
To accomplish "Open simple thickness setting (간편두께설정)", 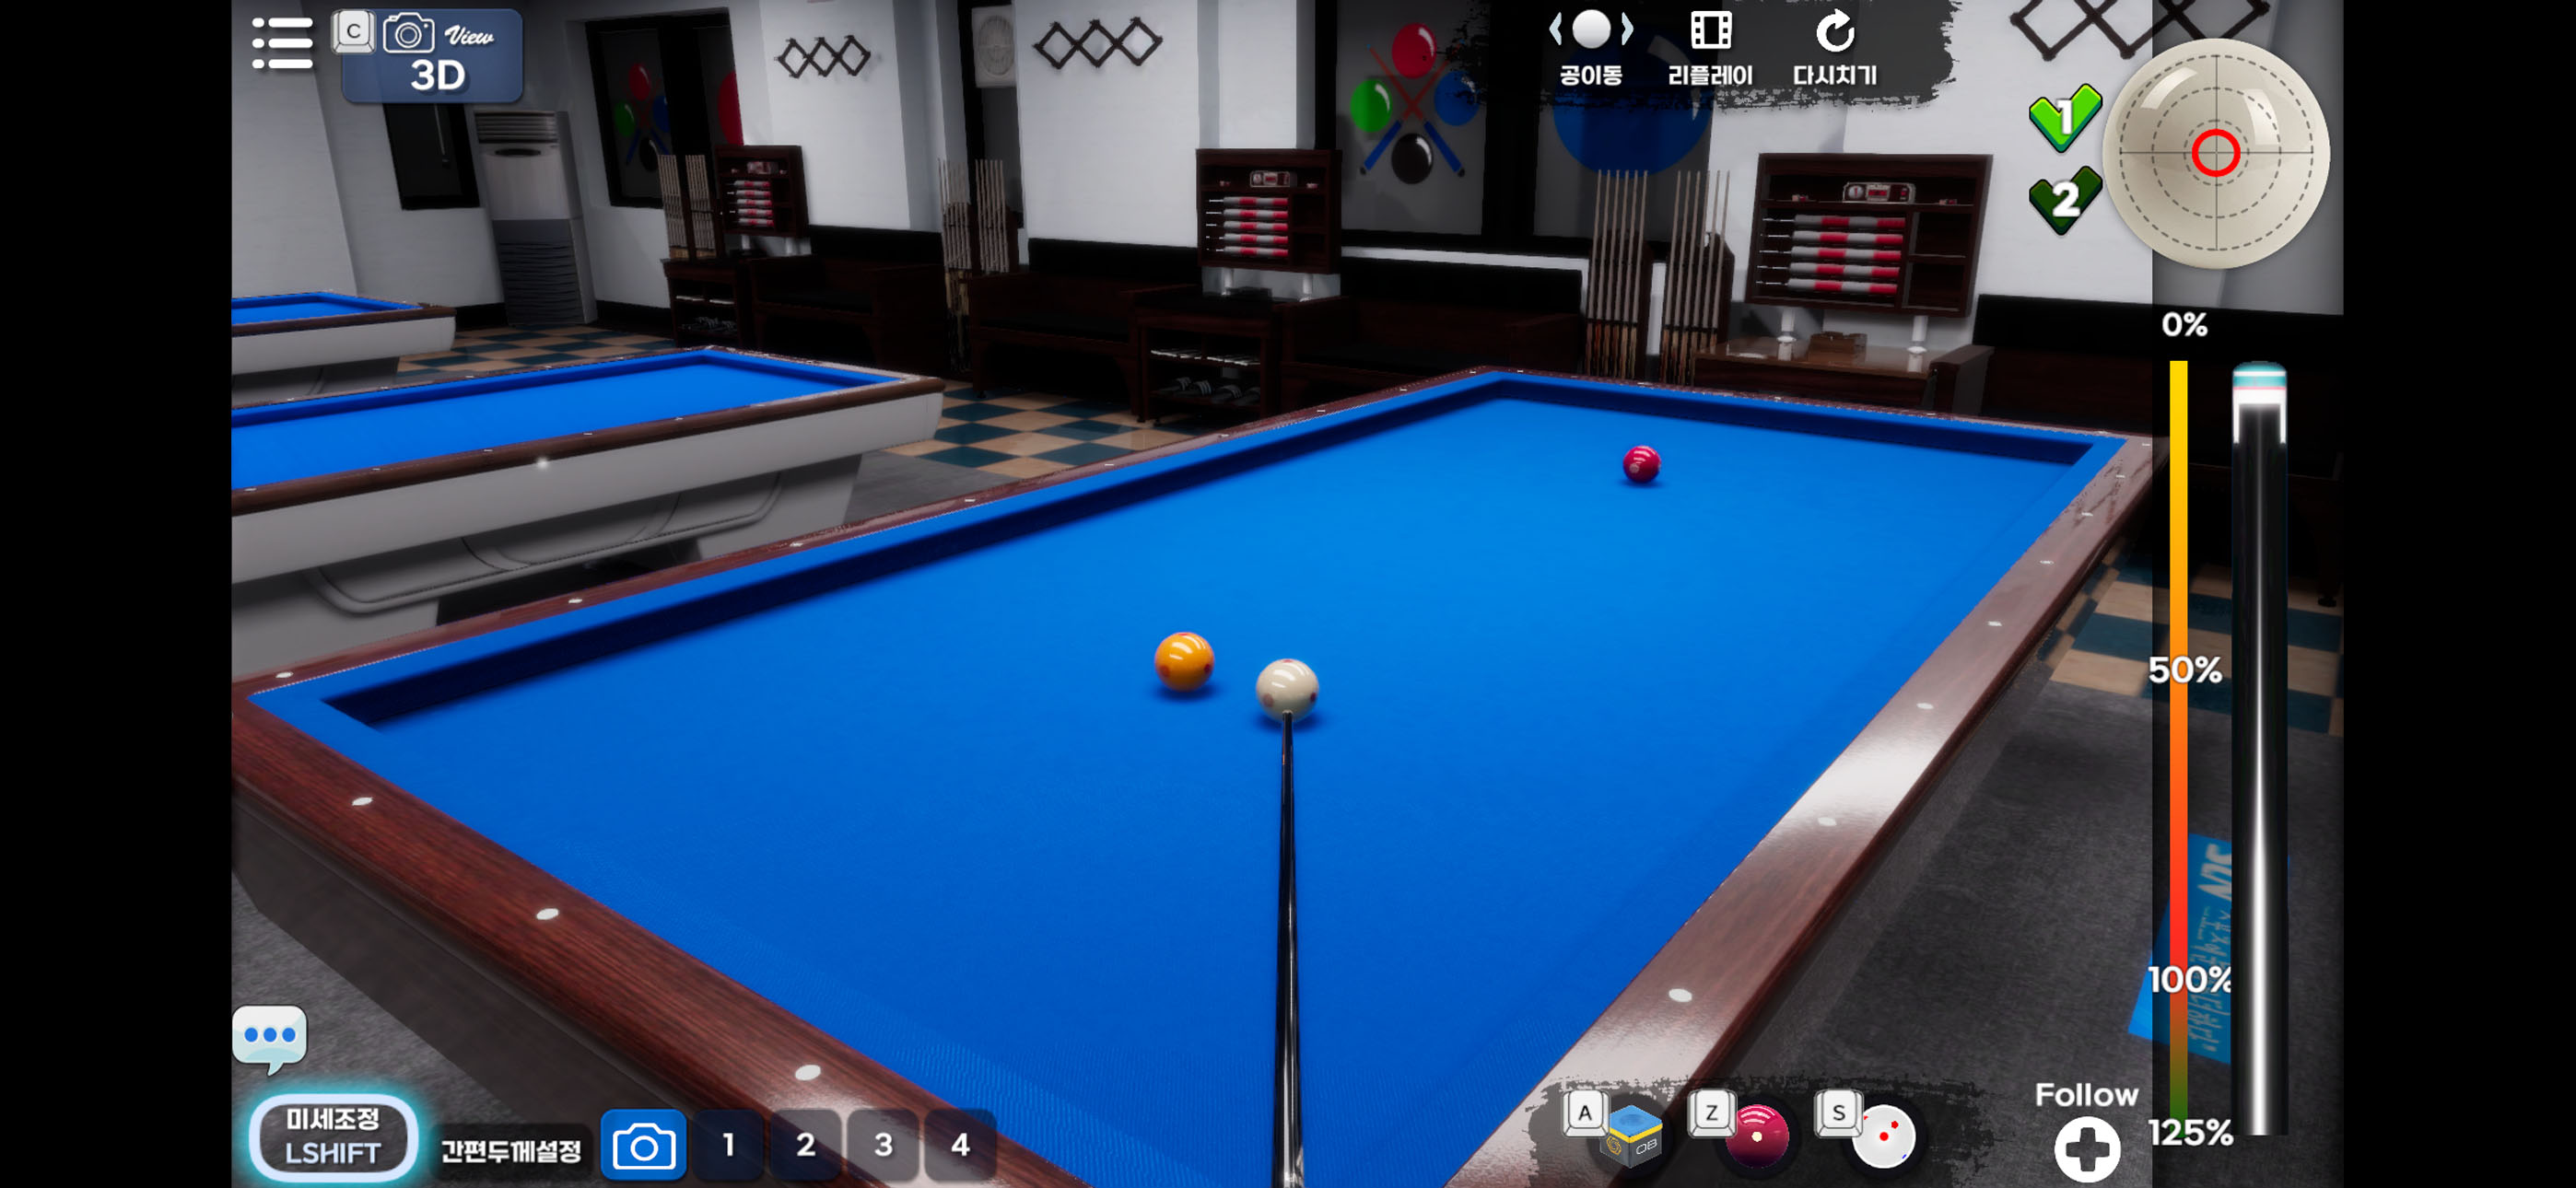I will pos(511,1150).
